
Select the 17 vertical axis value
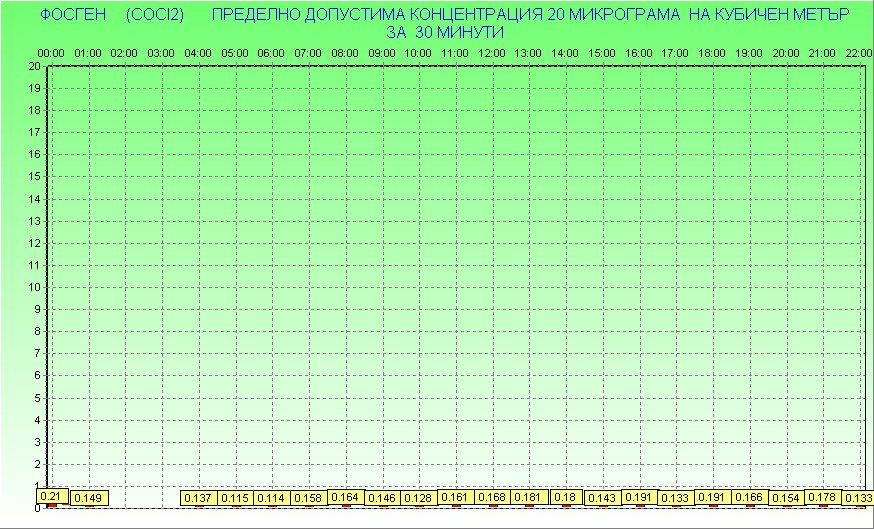pos(34,132)
